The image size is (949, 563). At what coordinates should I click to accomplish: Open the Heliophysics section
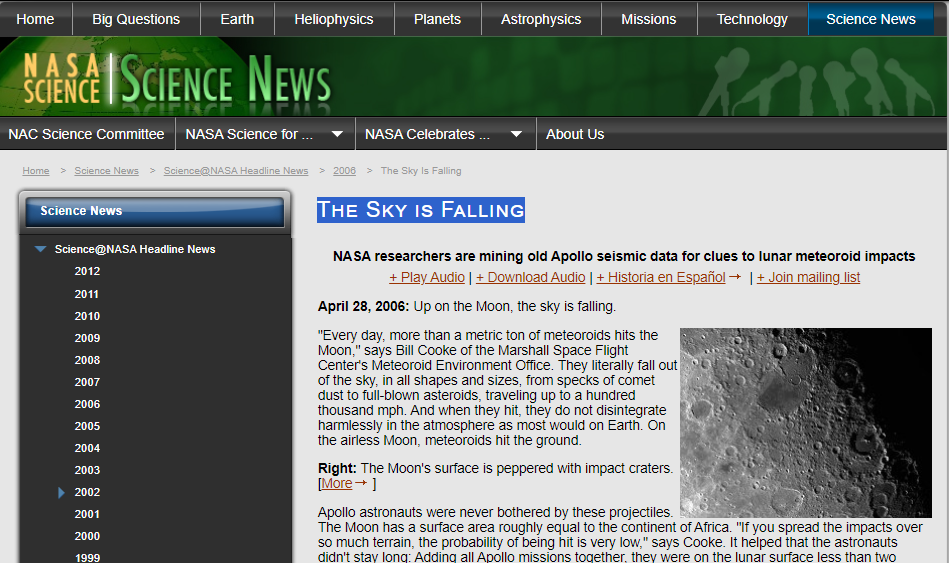[334, 19]
